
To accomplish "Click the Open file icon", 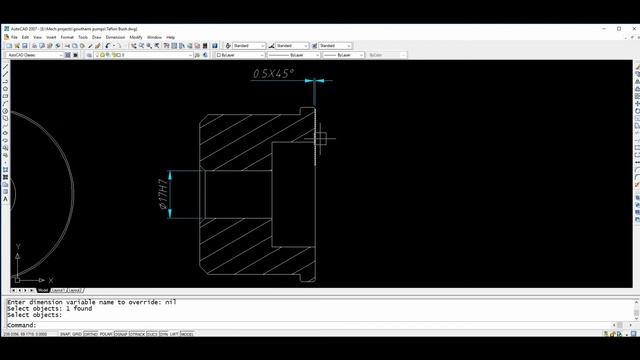I will 17,46.
